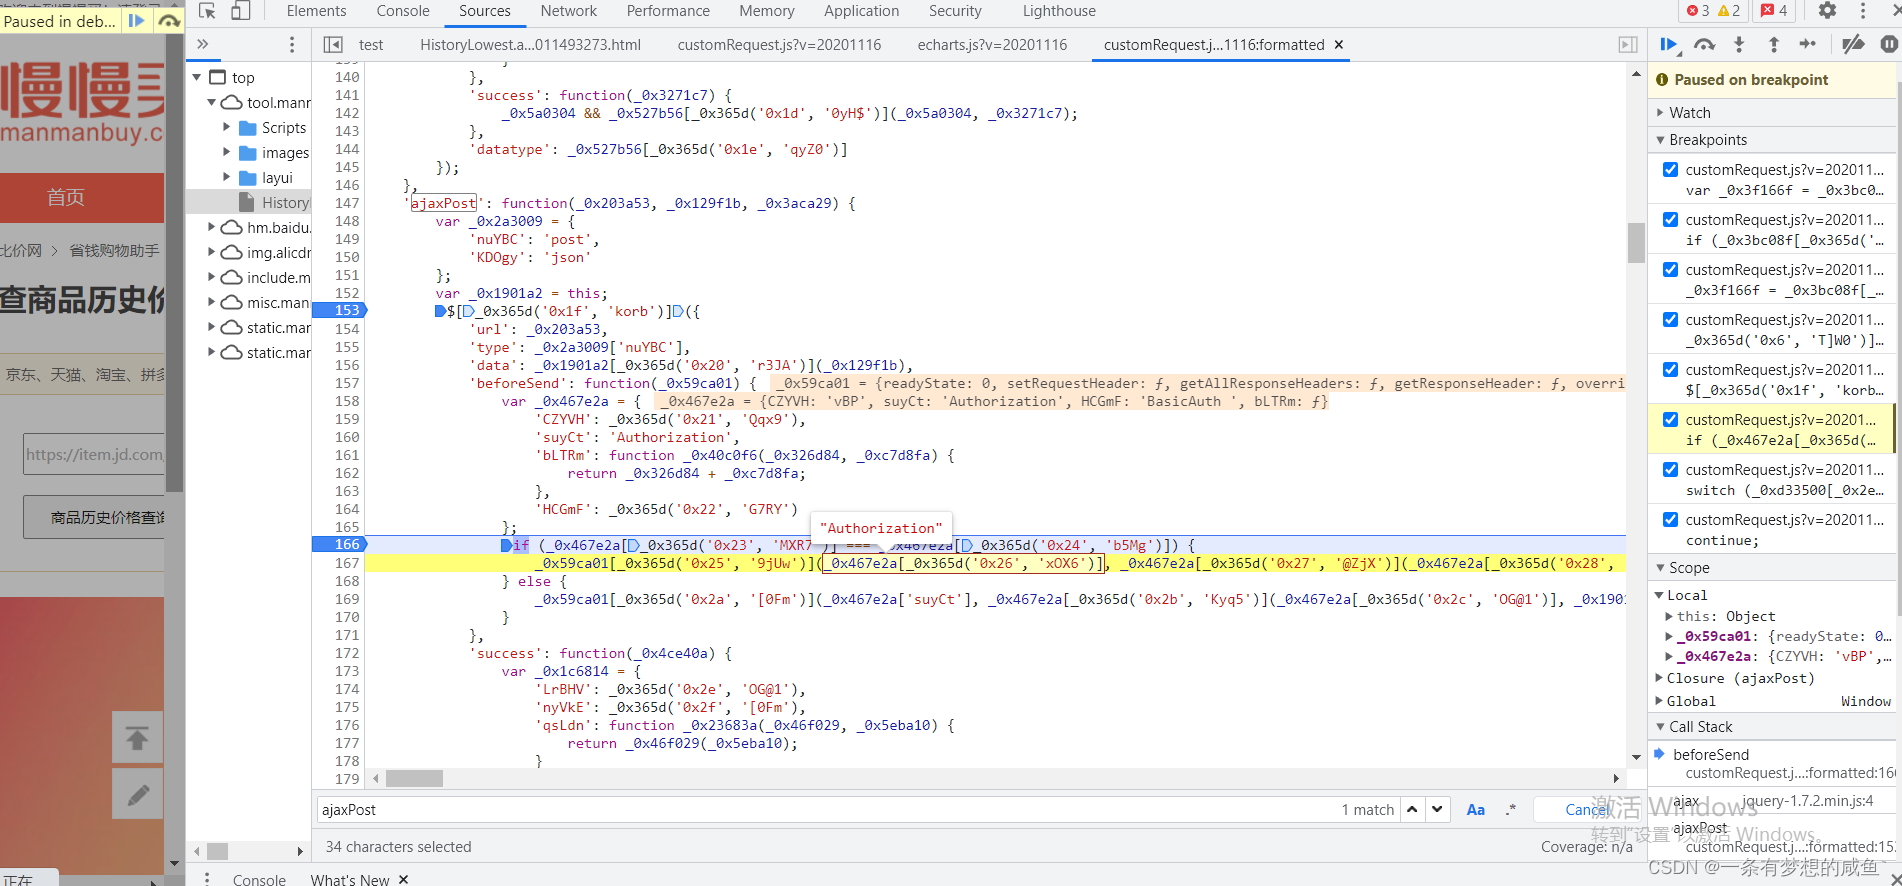This screenshot has height=886, width=1902.
Task: Toggle debugger sidebar pane icon
Action: click(x=1628, y=44)
